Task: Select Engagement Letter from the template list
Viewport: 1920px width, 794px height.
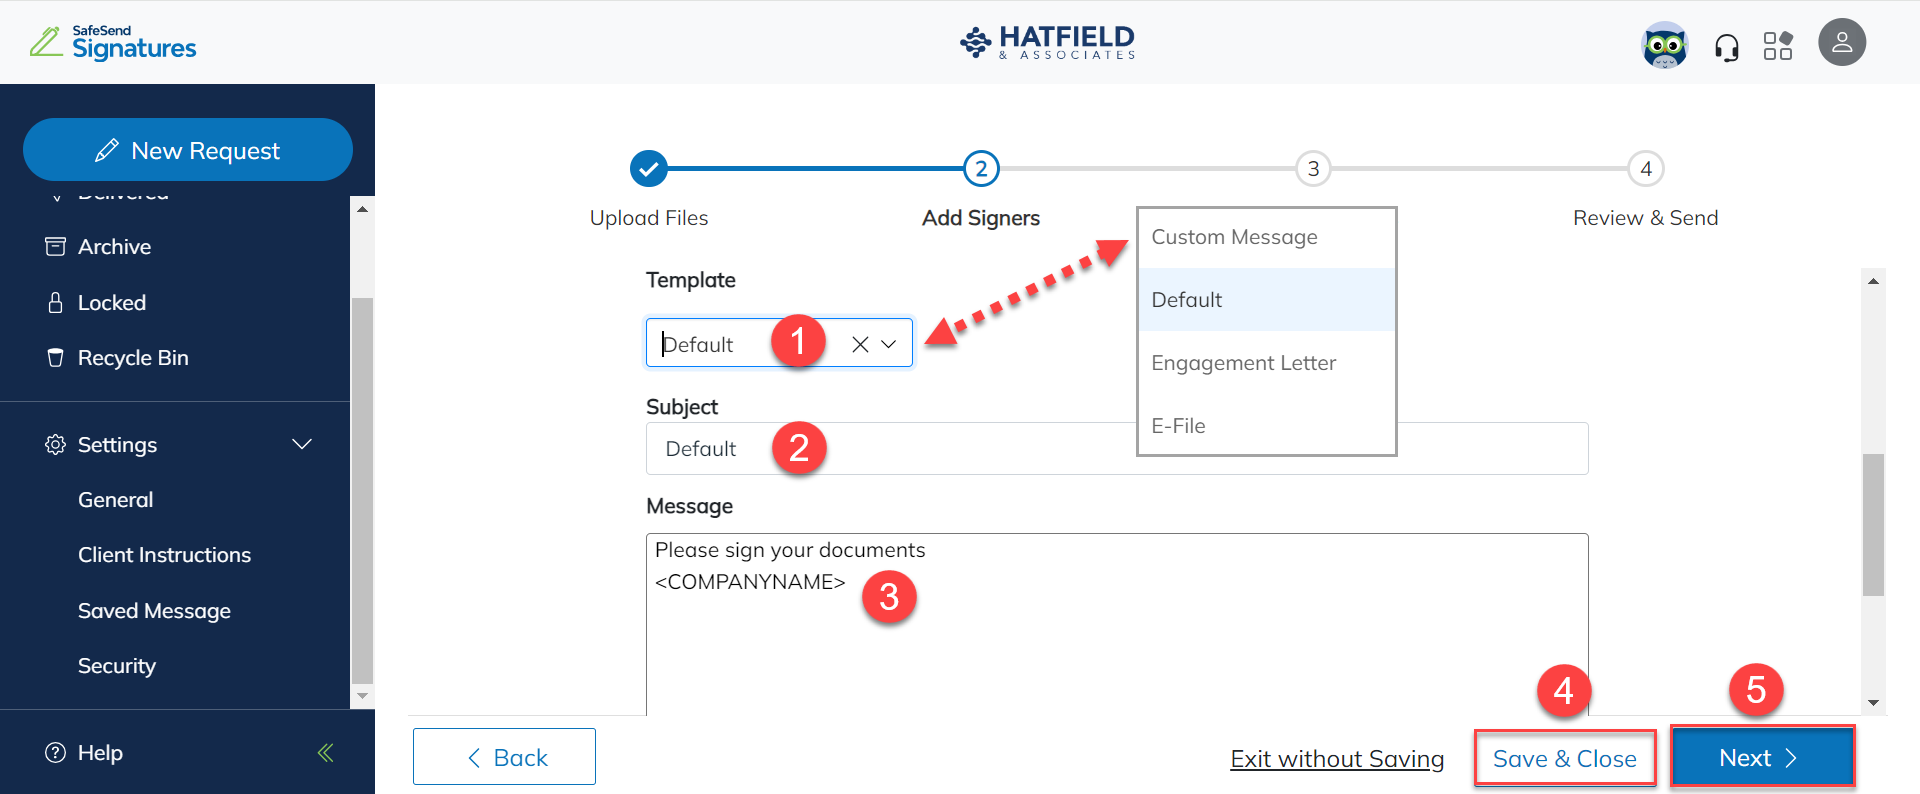Action: pos(1243,363)
